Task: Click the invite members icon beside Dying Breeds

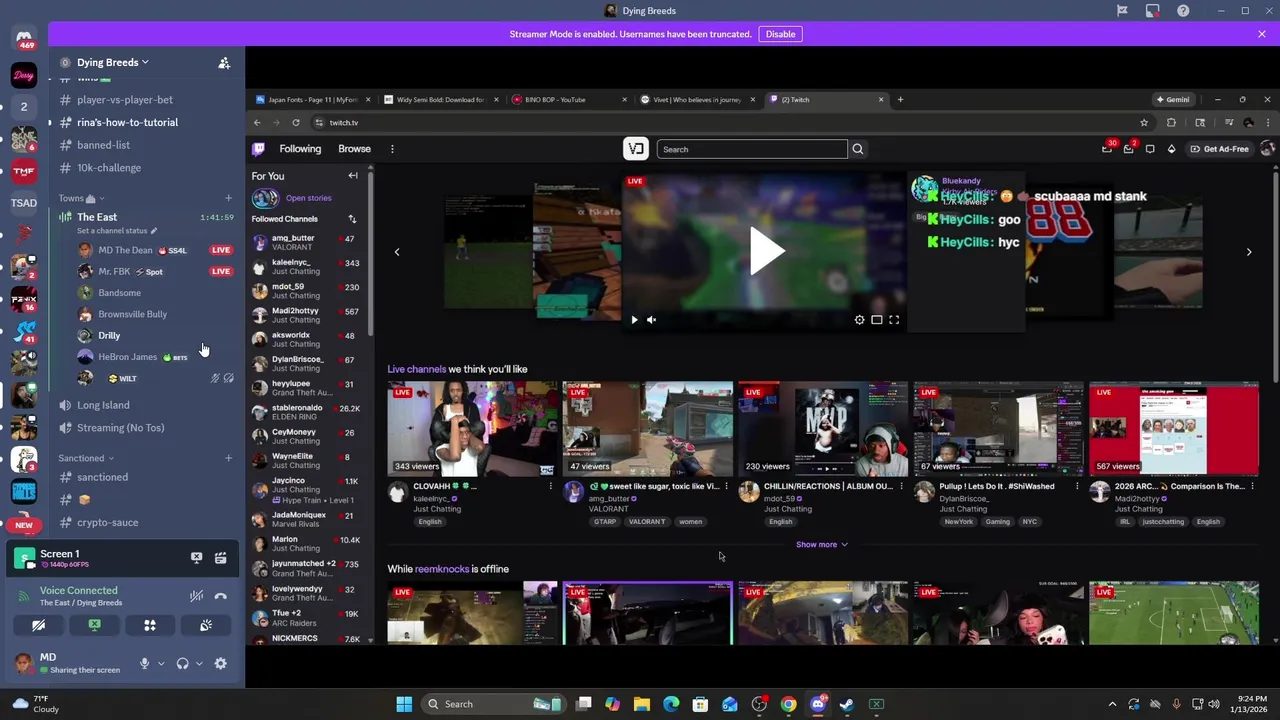Action: [224, 62]
